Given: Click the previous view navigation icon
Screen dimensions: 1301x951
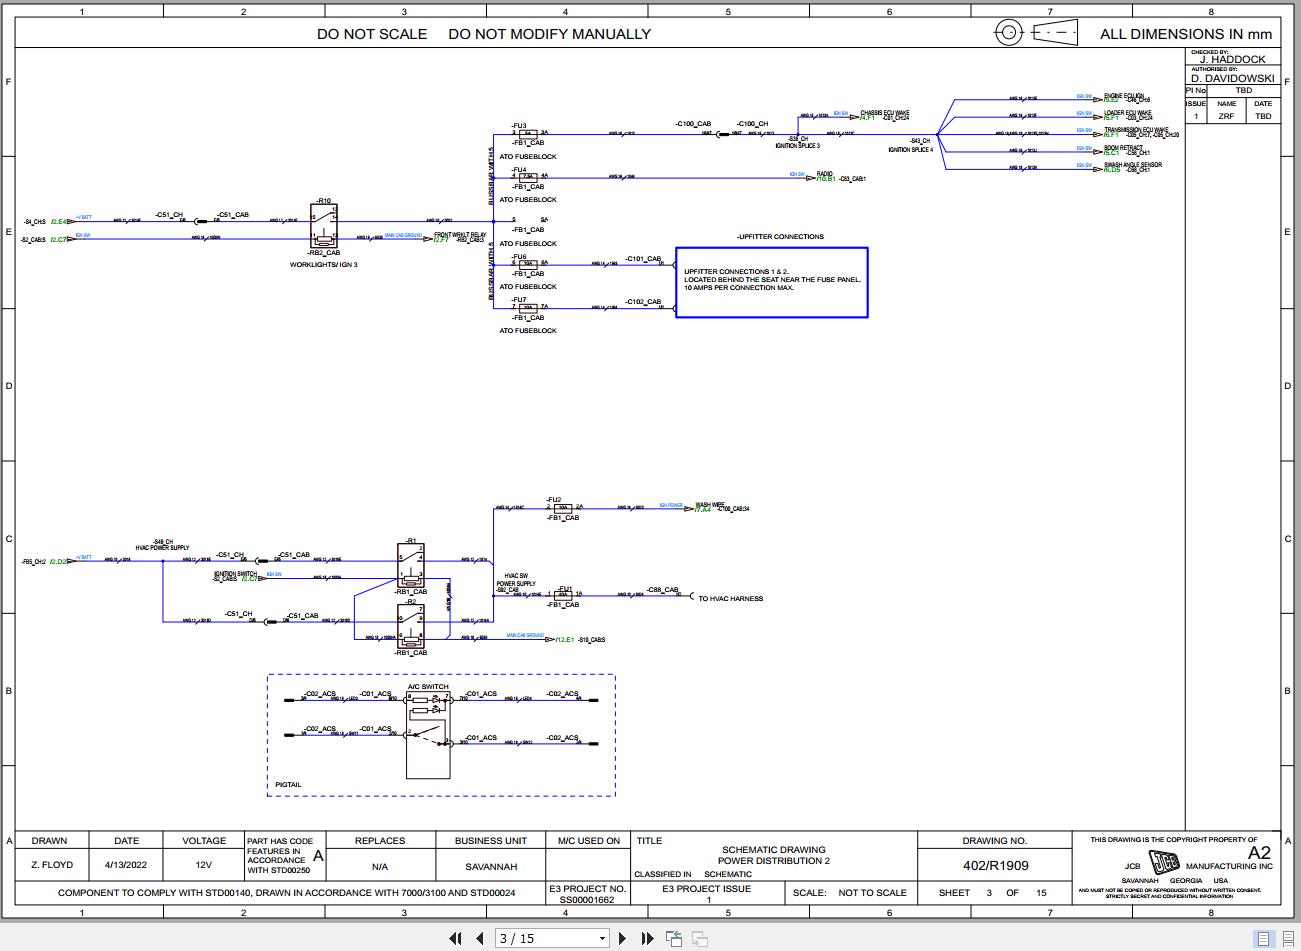Looking at the screenshot, I should (x=674, y=938).
